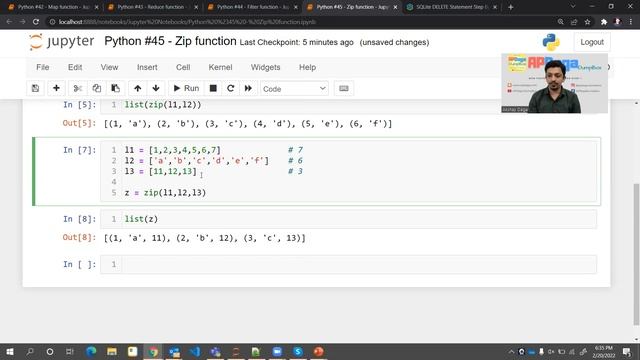The width and height of the screenshot is (640, 360).
Task: Interrupt the kernel with the stop icon
Action: point(213,88)
